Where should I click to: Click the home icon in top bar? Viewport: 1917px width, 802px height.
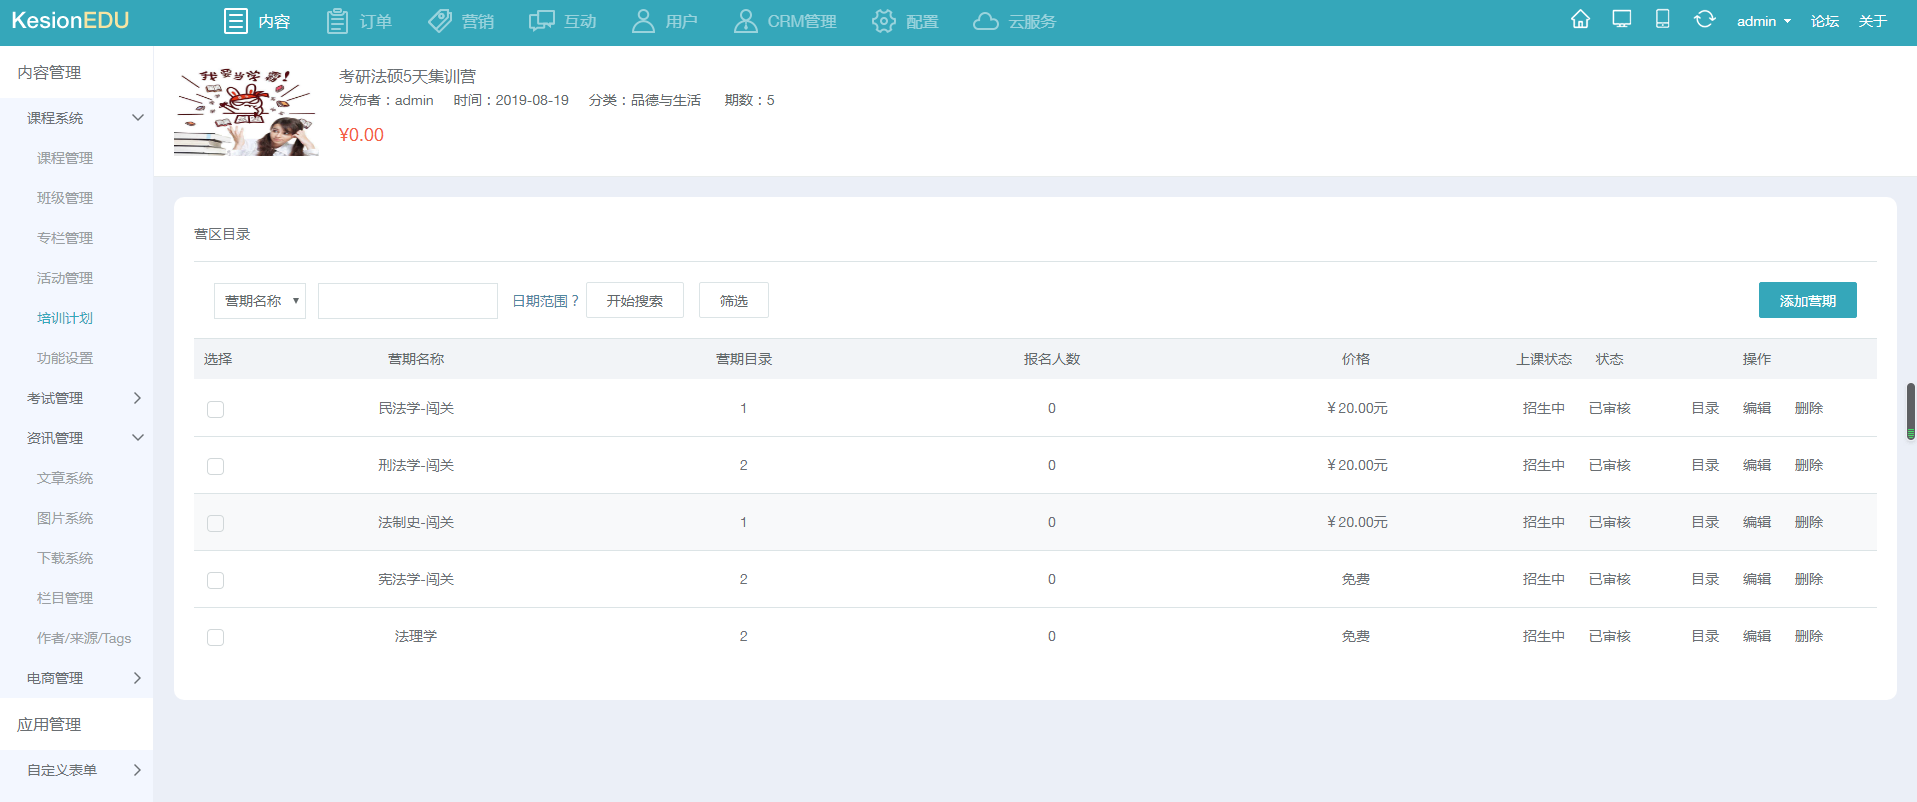coord(1580,19)
